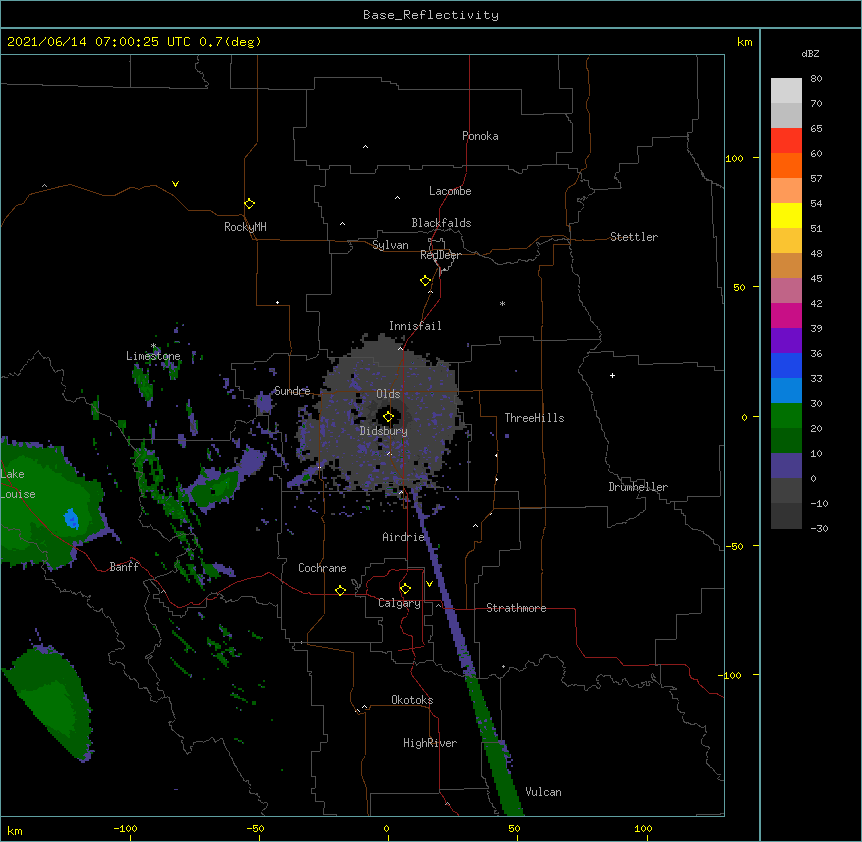Select the Drumheller label
The width and height of the screenshot is (862, 842).
638,487
